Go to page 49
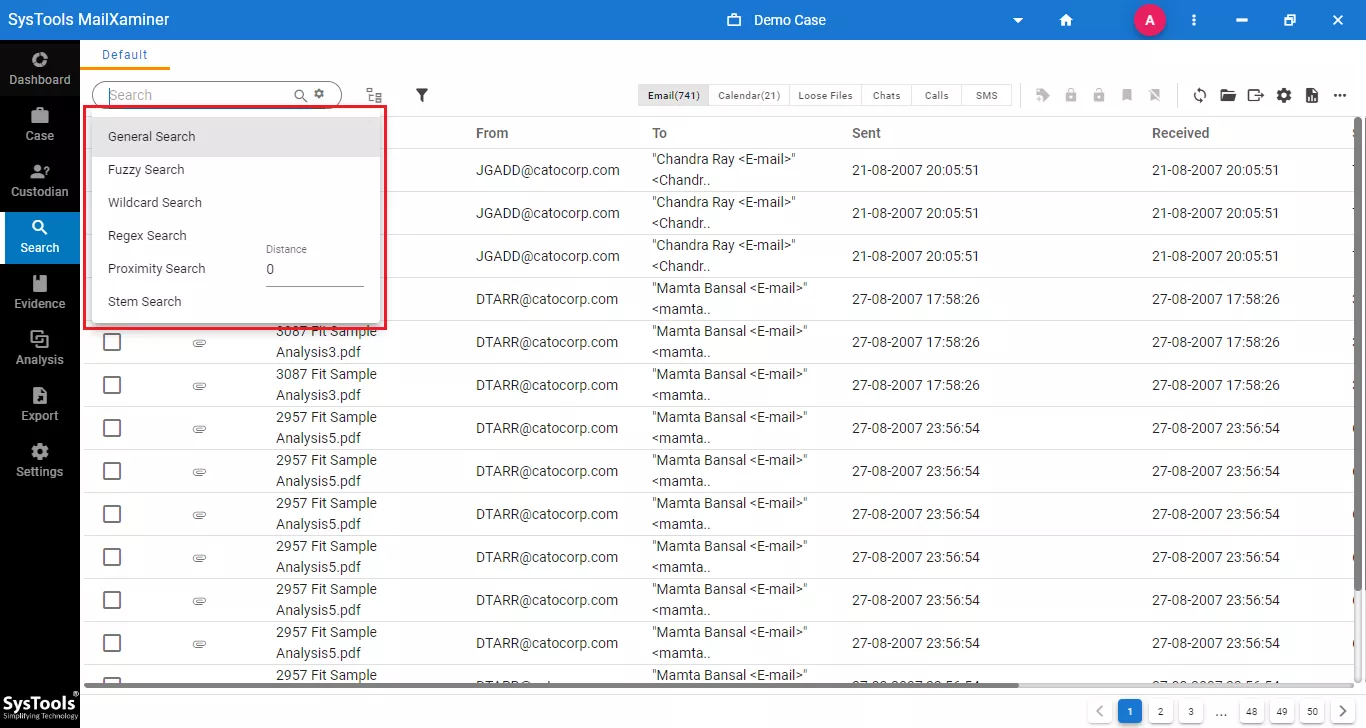Viewport: 1366px width, 728px height. pyautogui.click(x=1282, y=712)
